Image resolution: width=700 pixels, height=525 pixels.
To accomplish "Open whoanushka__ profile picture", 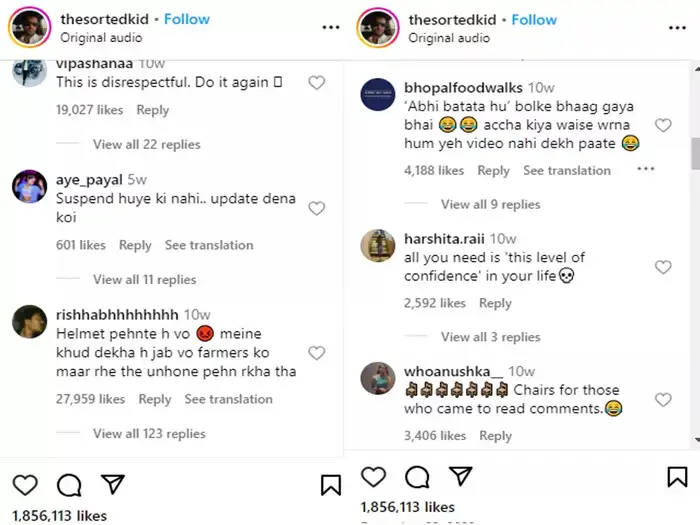I will click(x=377, y=378).
